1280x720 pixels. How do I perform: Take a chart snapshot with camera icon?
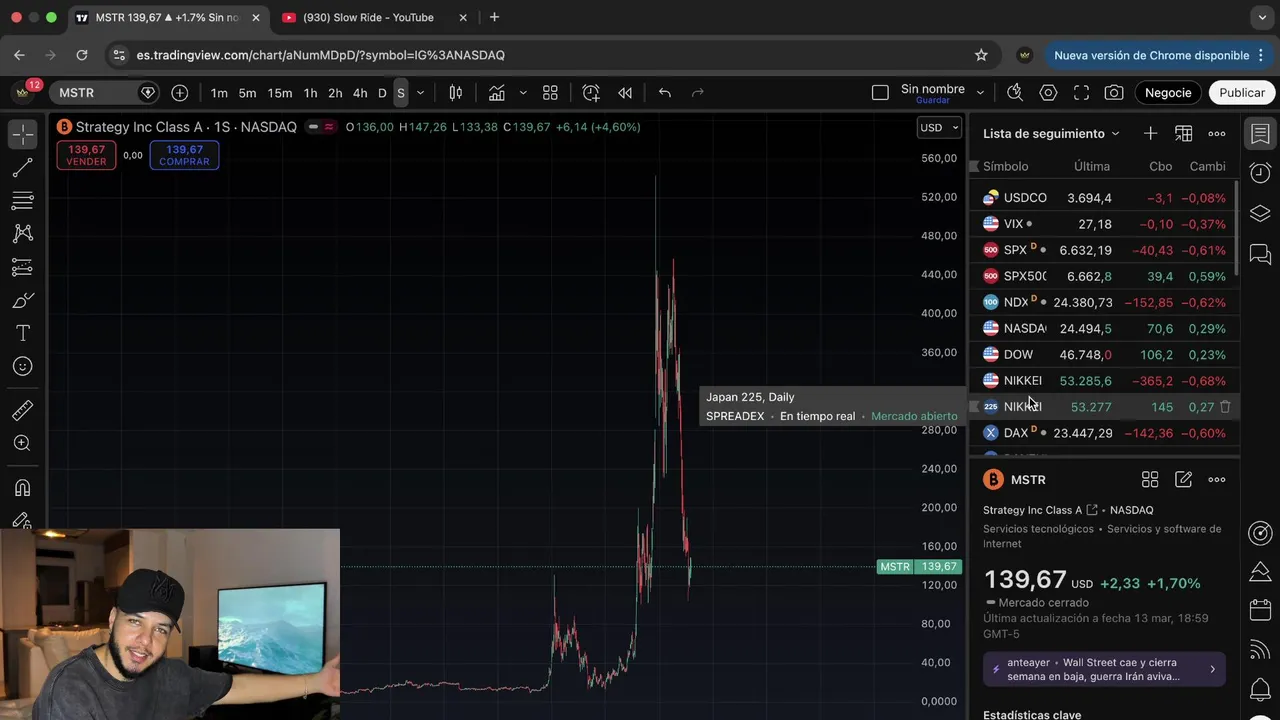pyautogui.click(x=1114, y=93)
